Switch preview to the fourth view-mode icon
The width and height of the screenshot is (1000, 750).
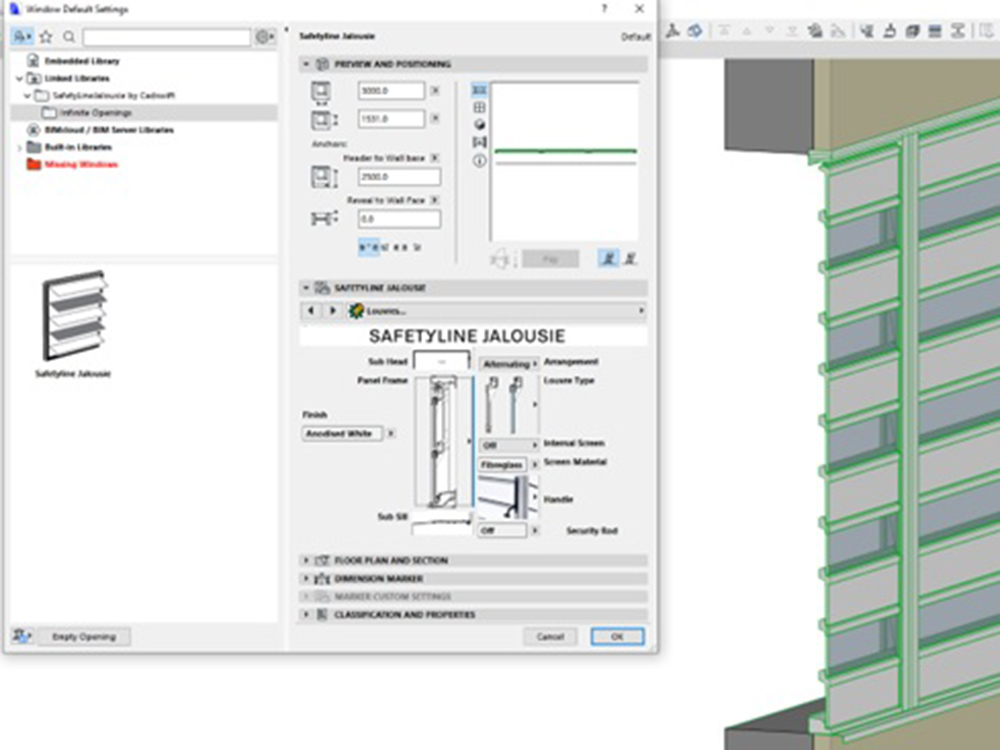pyautogui.click(x=479, y=142)
